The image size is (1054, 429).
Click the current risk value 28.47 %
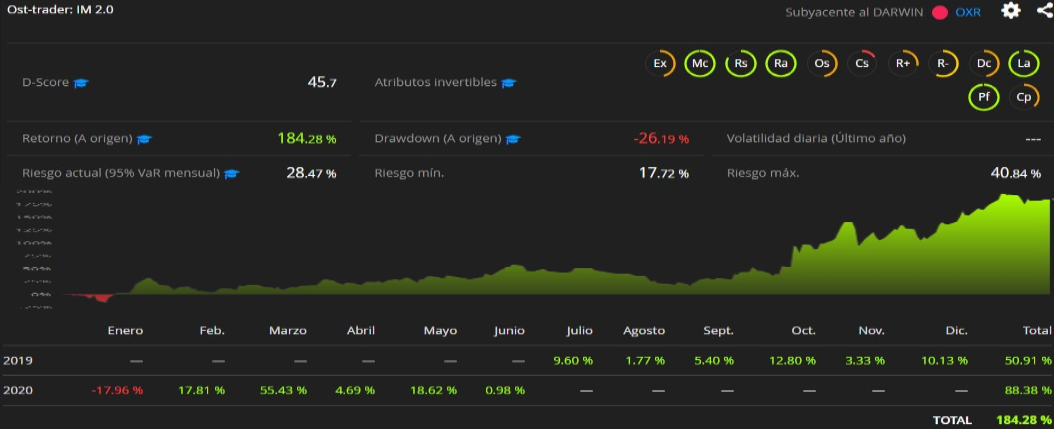tap(311, 173)
